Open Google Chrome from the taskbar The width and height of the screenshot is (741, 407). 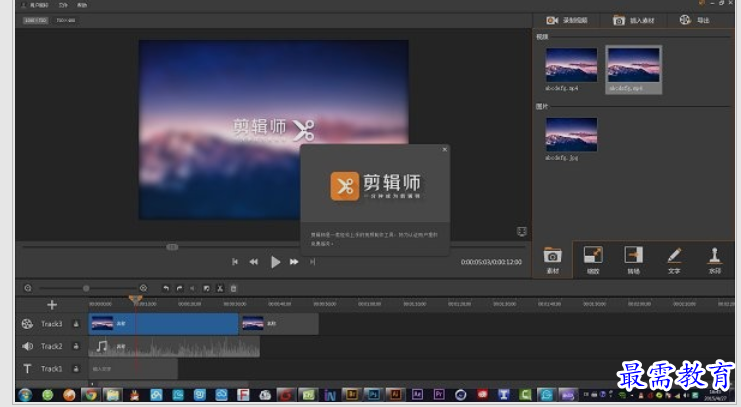(x=91, y=395)
